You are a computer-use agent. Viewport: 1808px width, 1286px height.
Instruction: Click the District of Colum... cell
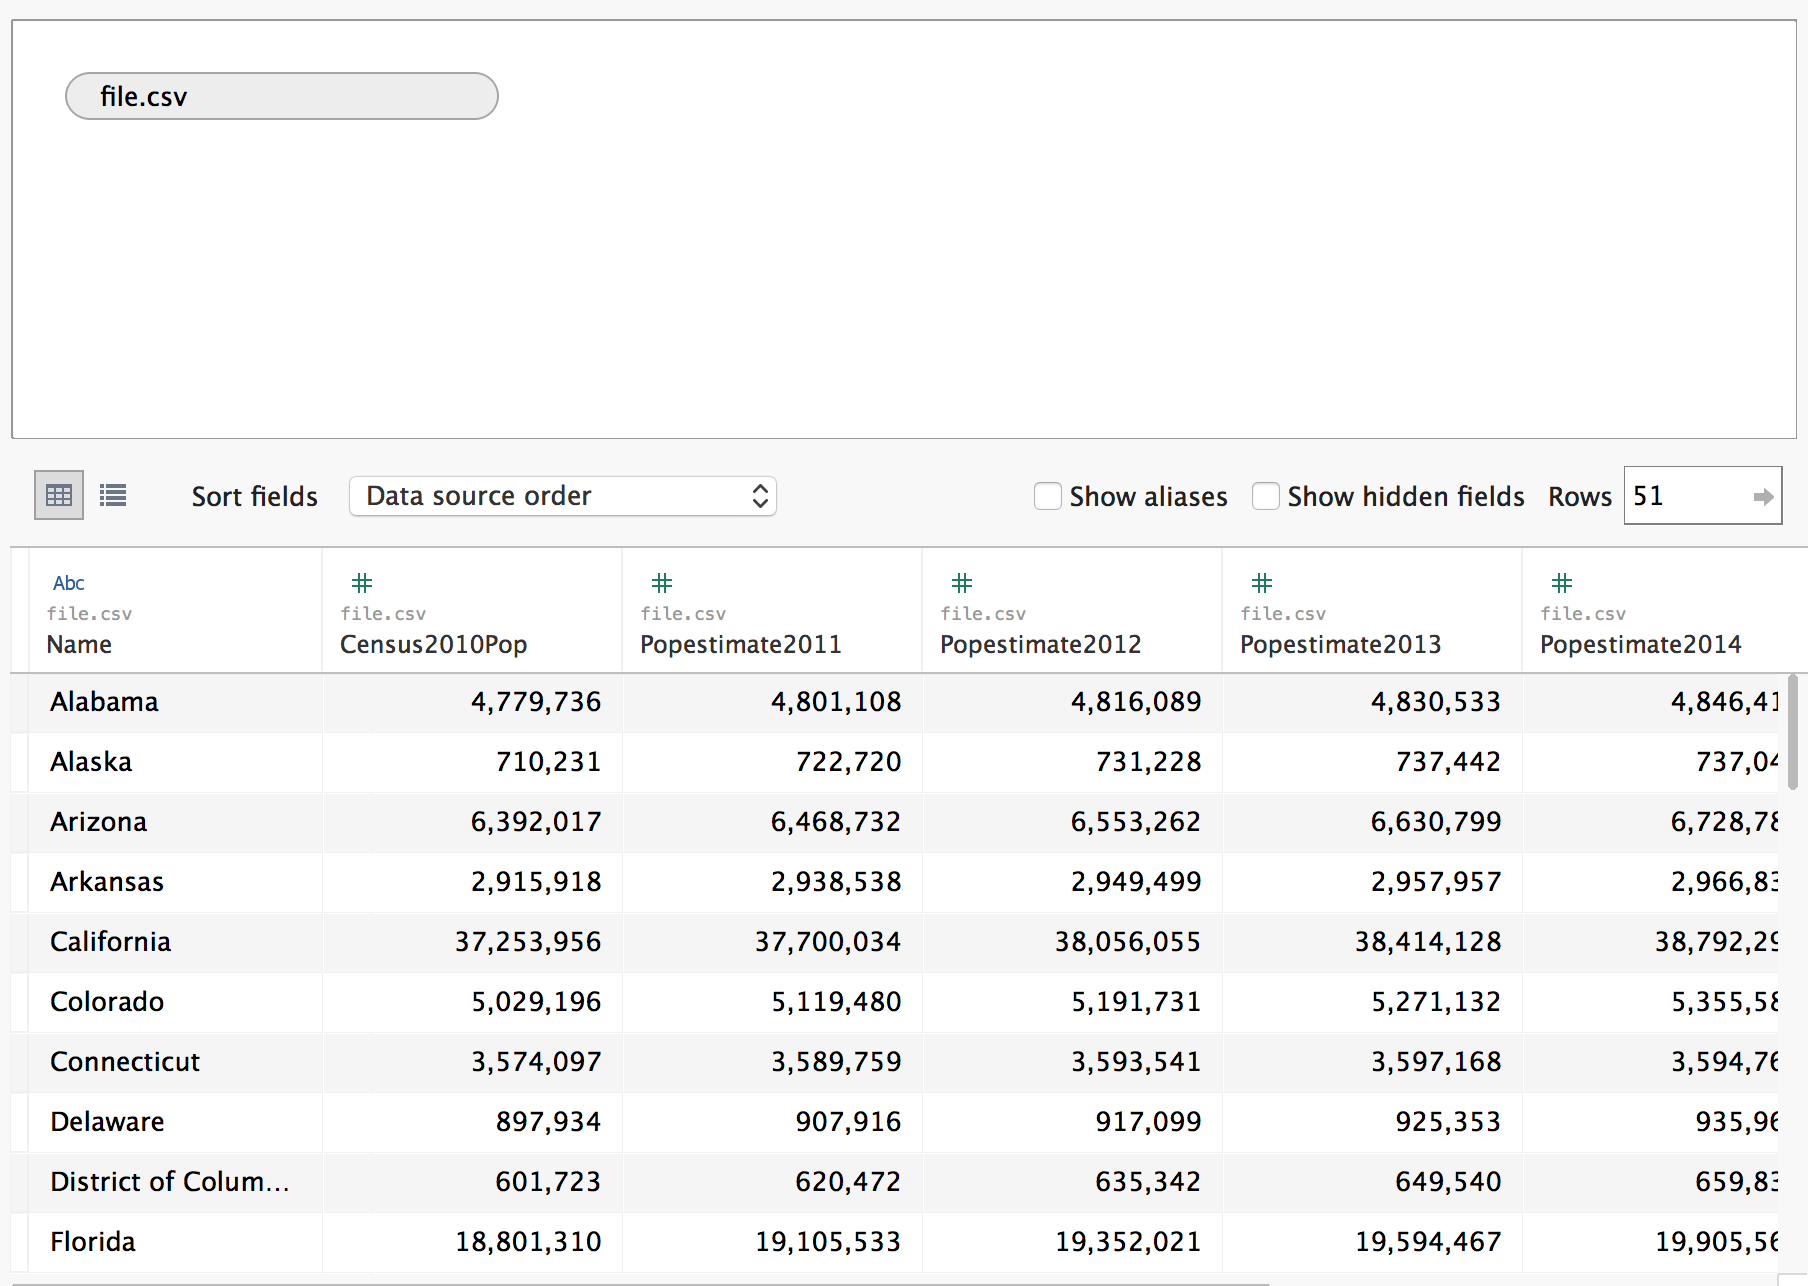[169, 1182]
